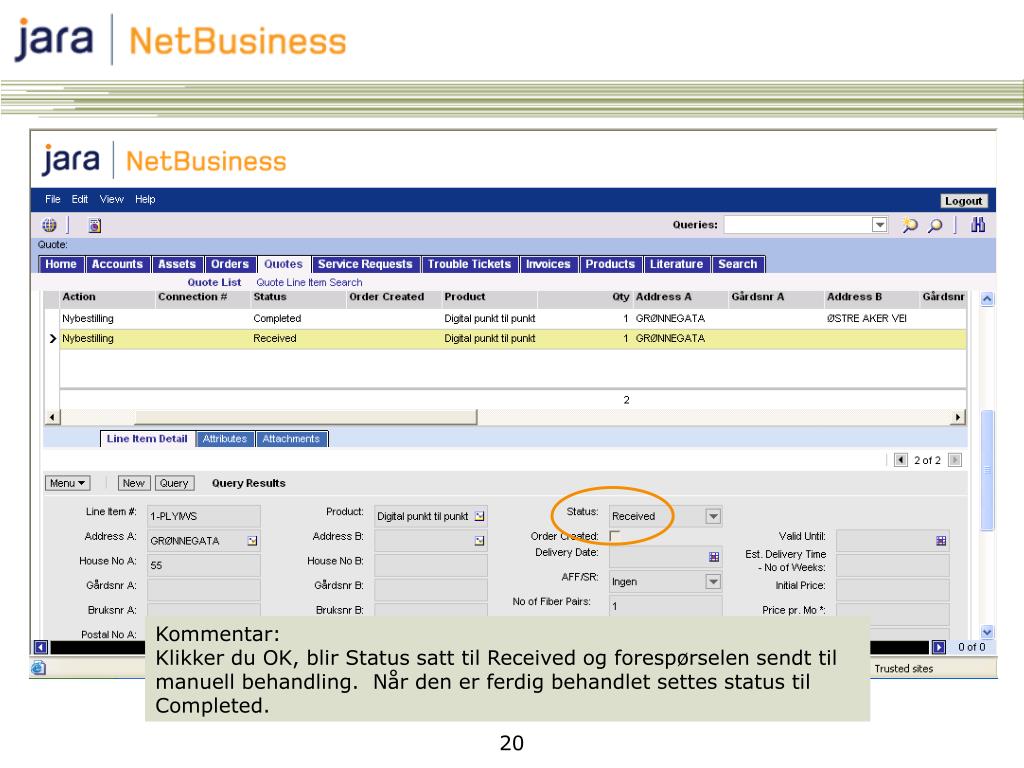Viewport: 1024px width, 768px height.
Task: Click the Connection # column header
Action: [x=192, y=296]
